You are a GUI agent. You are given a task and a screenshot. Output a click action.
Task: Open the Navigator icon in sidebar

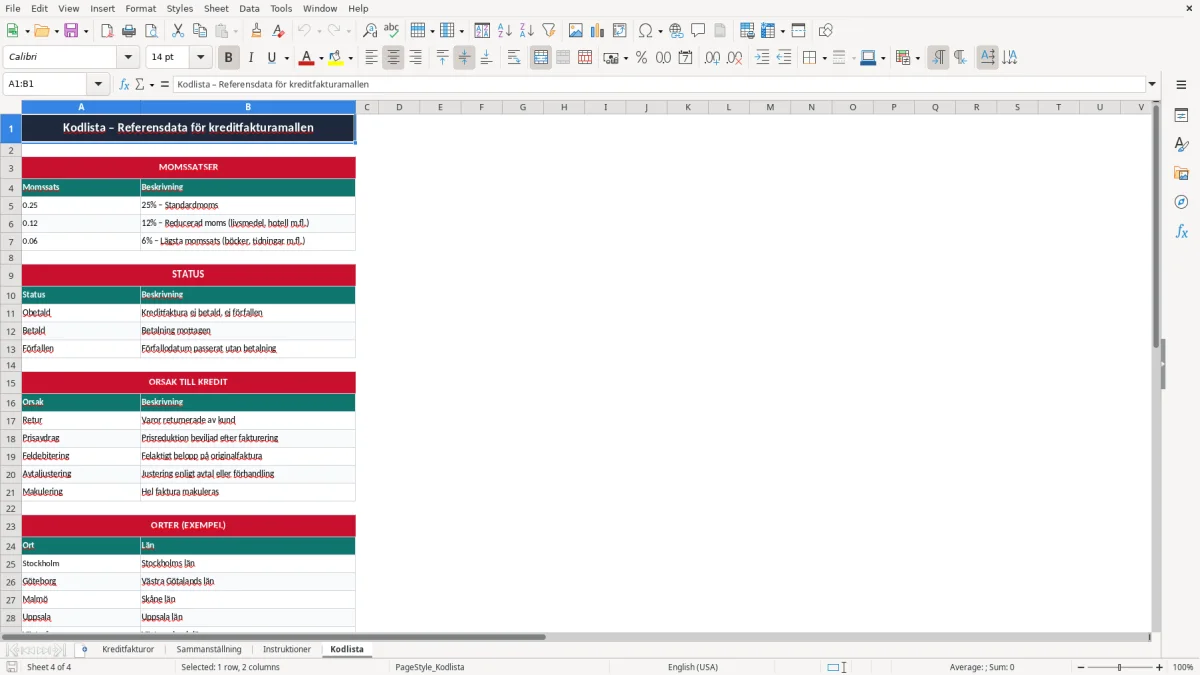point(1181,203)
